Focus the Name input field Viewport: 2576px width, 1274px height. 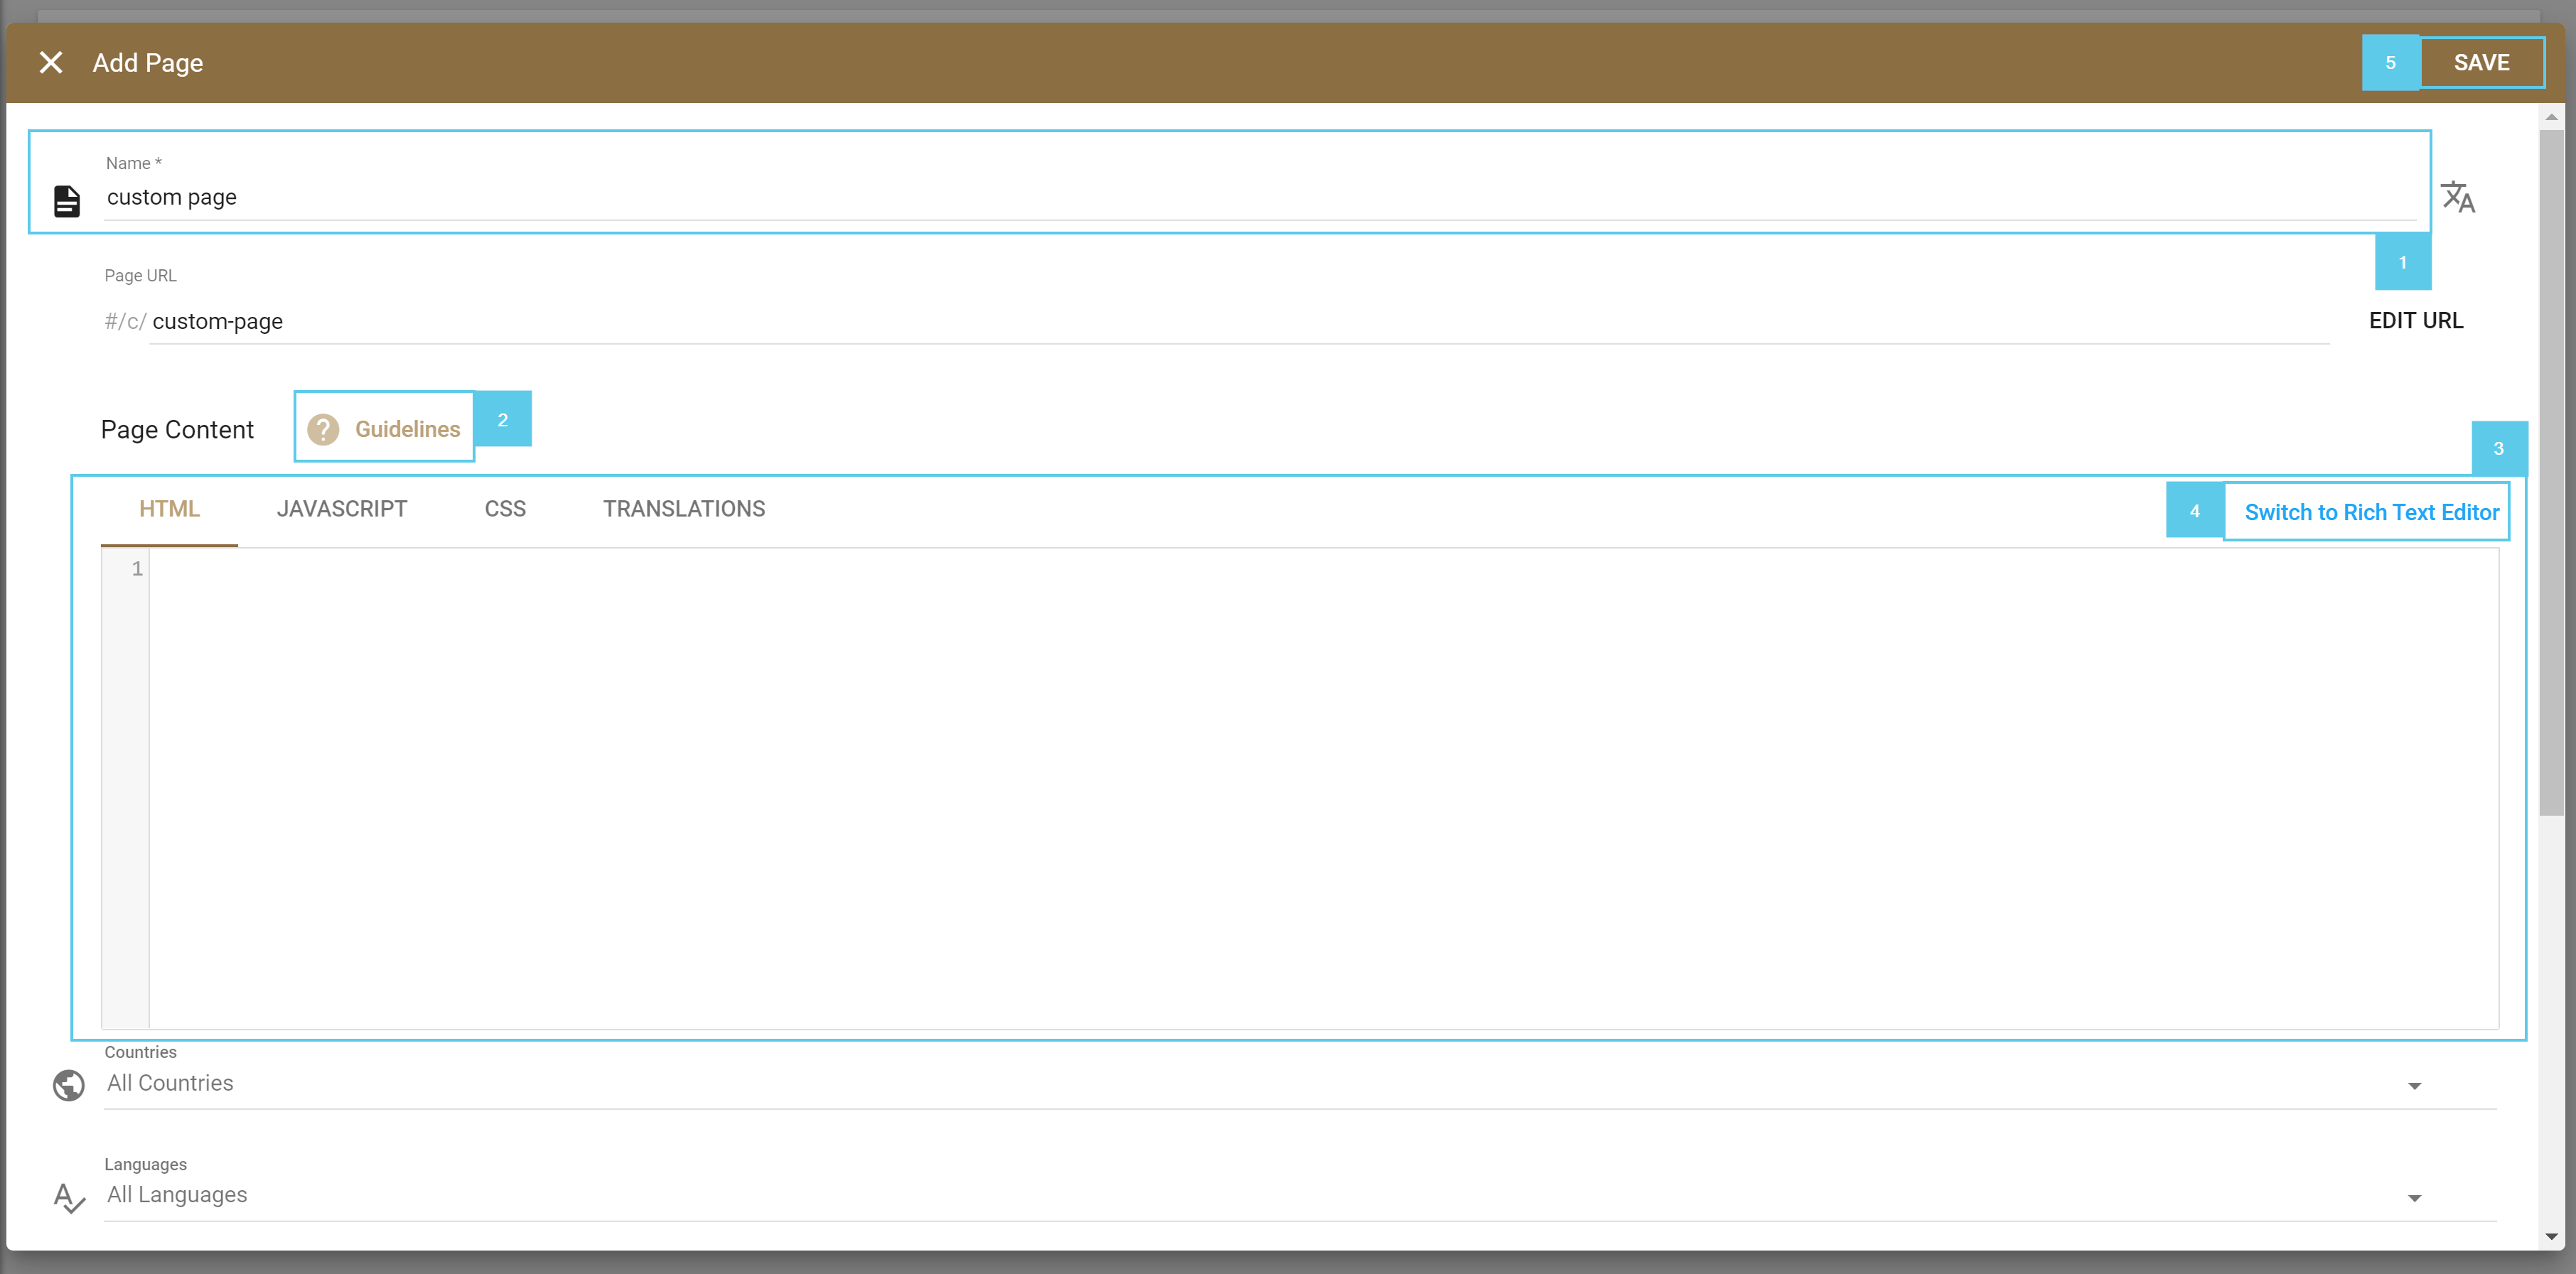(x=1260, y=197)
